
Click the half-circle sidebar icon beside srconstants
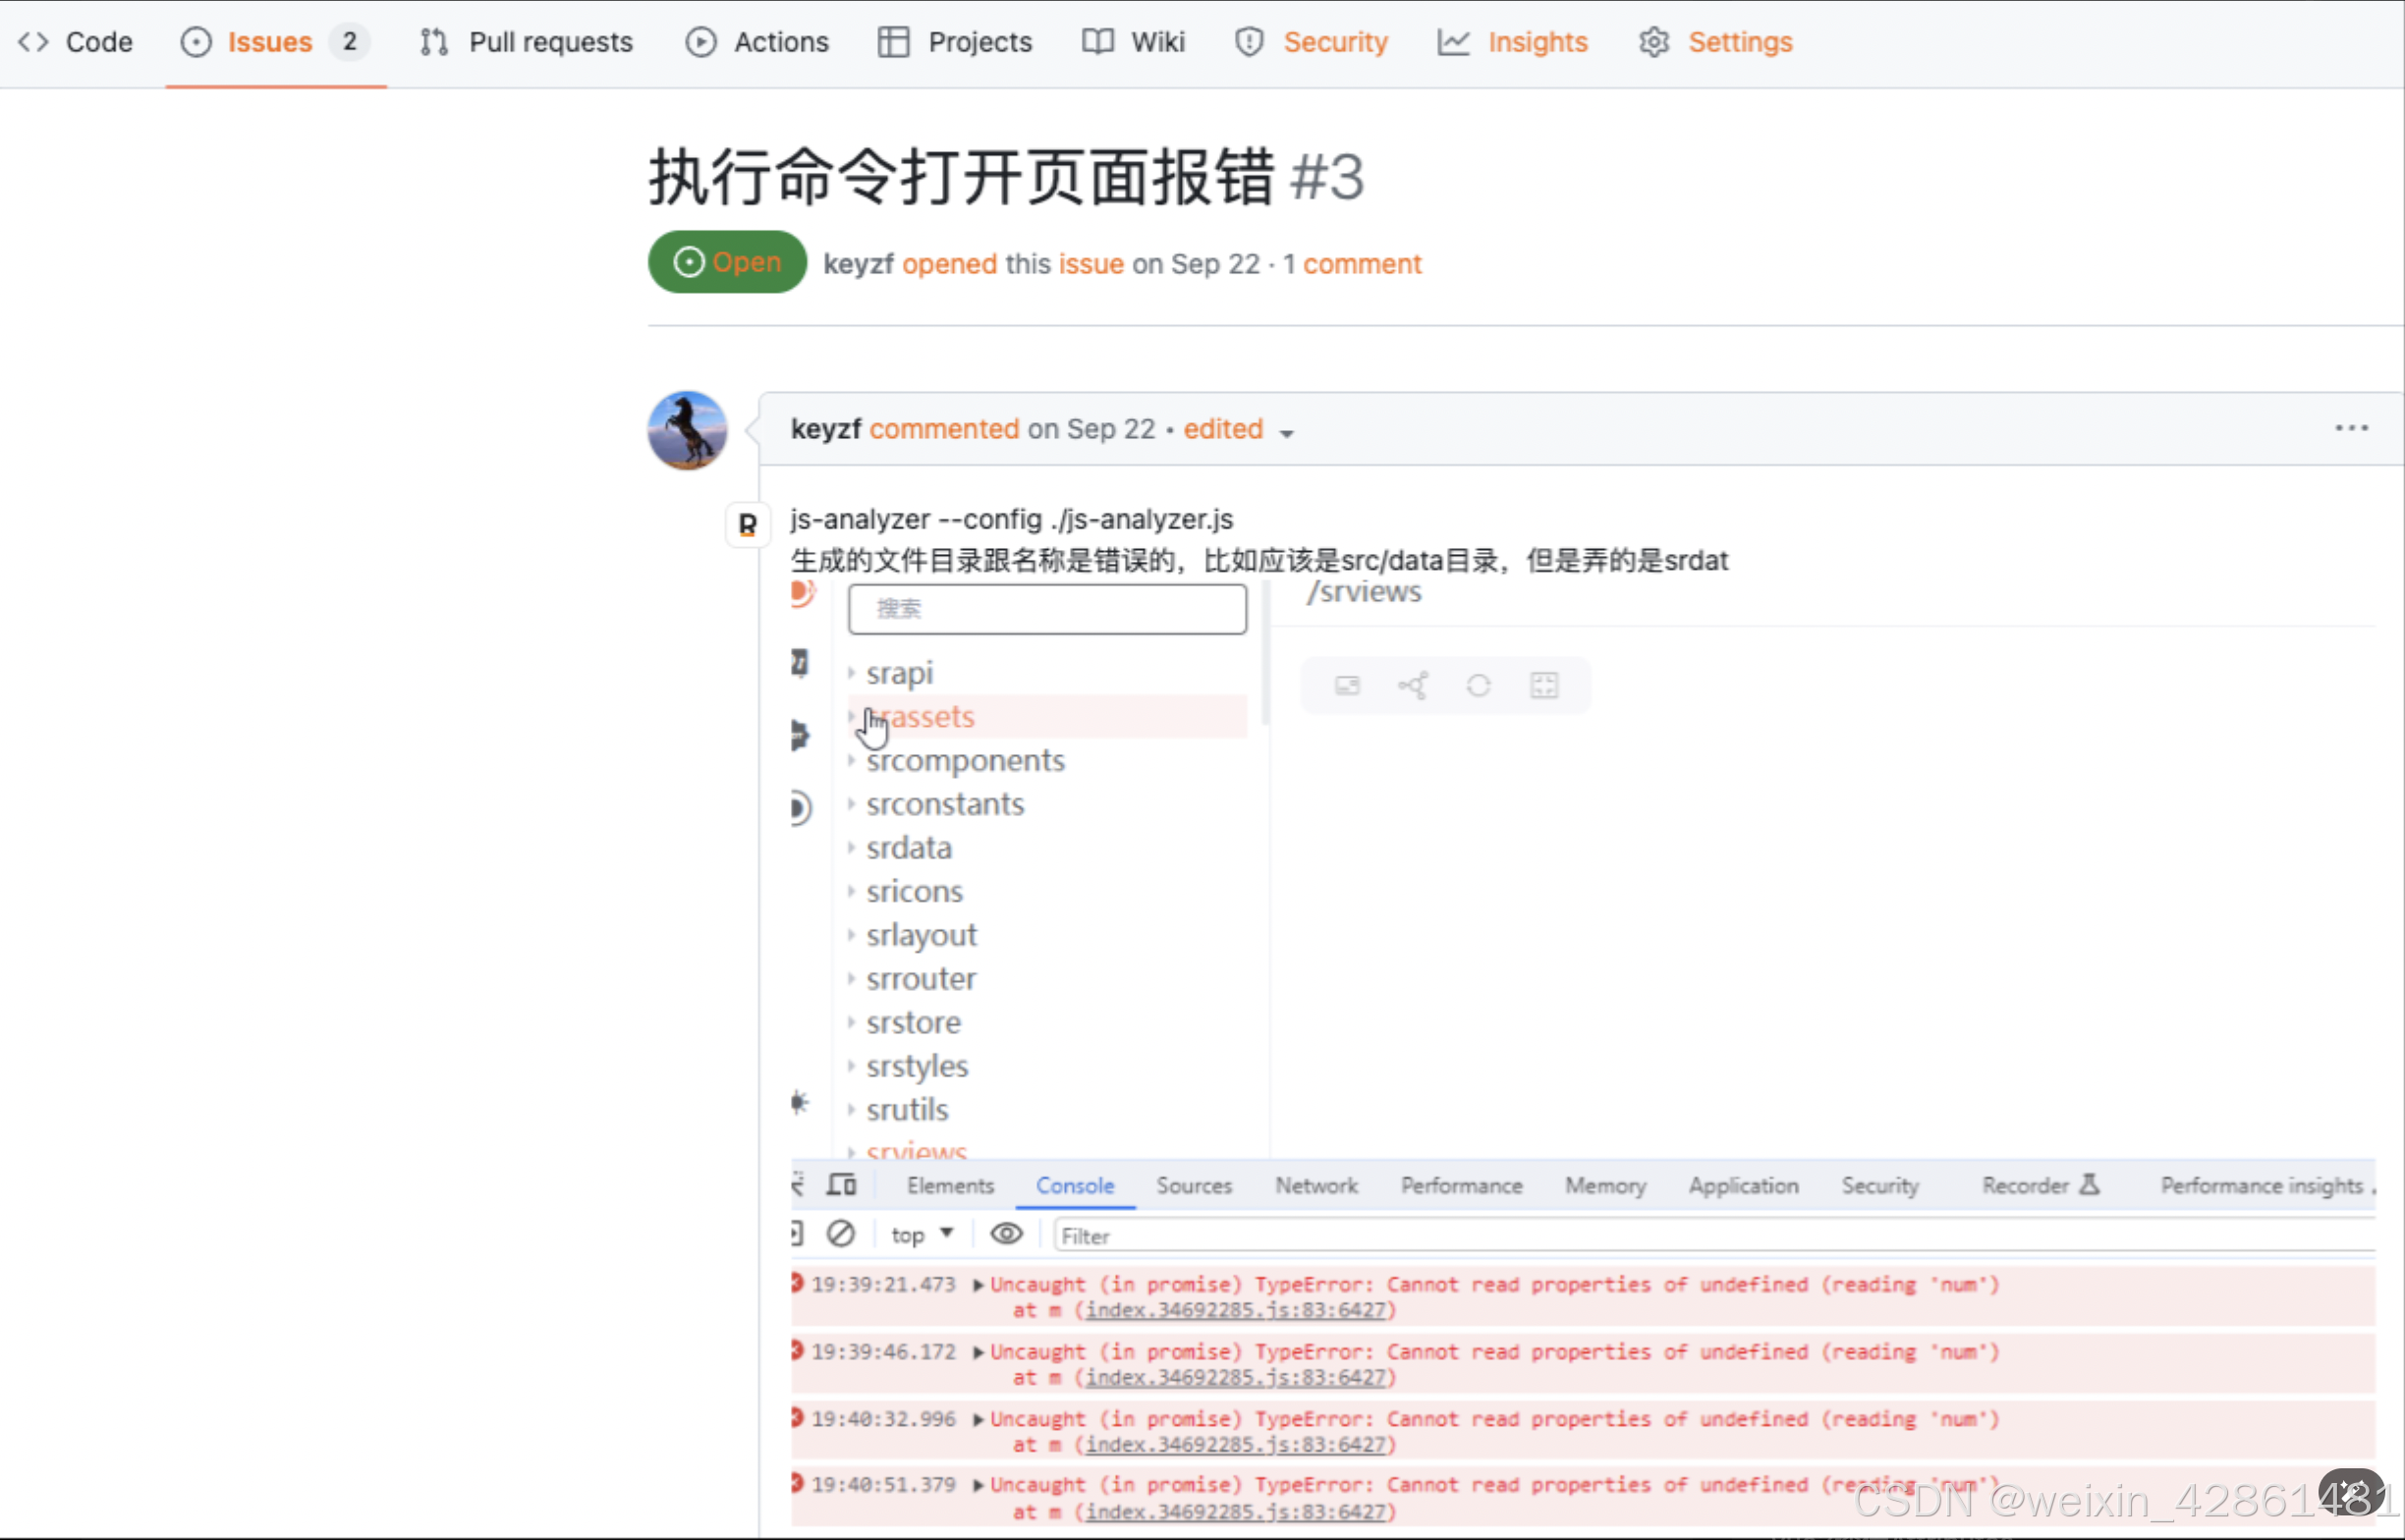(800, 808)
